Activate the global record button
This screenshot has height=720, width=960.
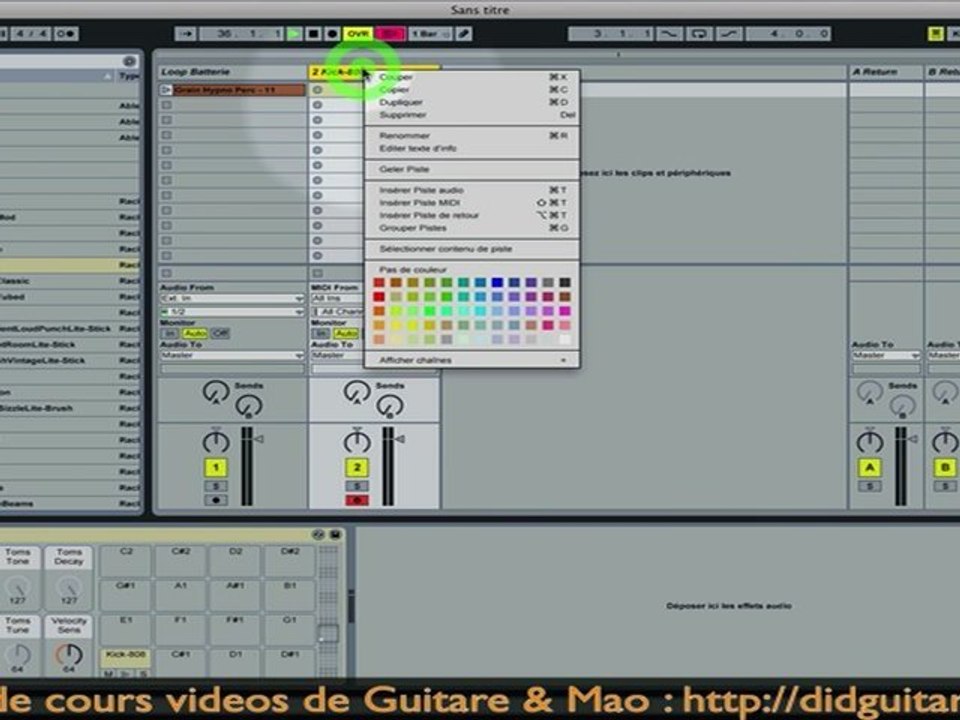332,34
